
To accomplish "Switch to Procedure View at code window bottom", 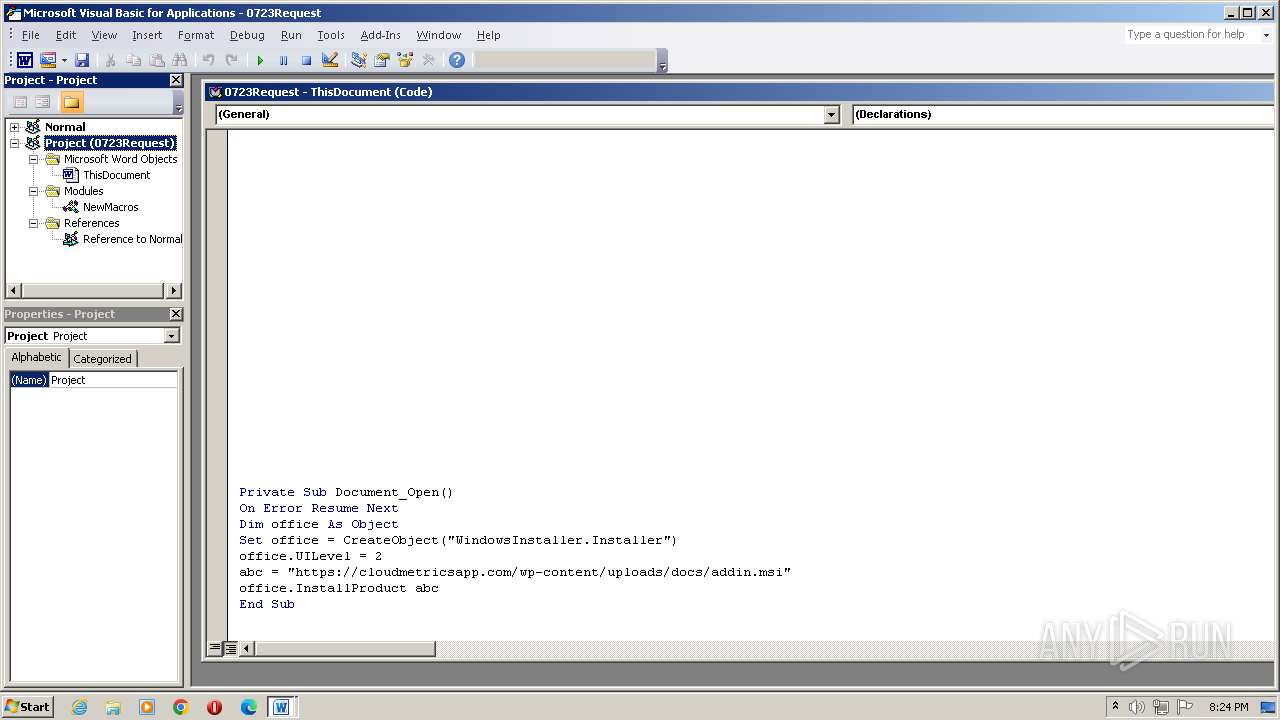I will (x=214, y=648).
